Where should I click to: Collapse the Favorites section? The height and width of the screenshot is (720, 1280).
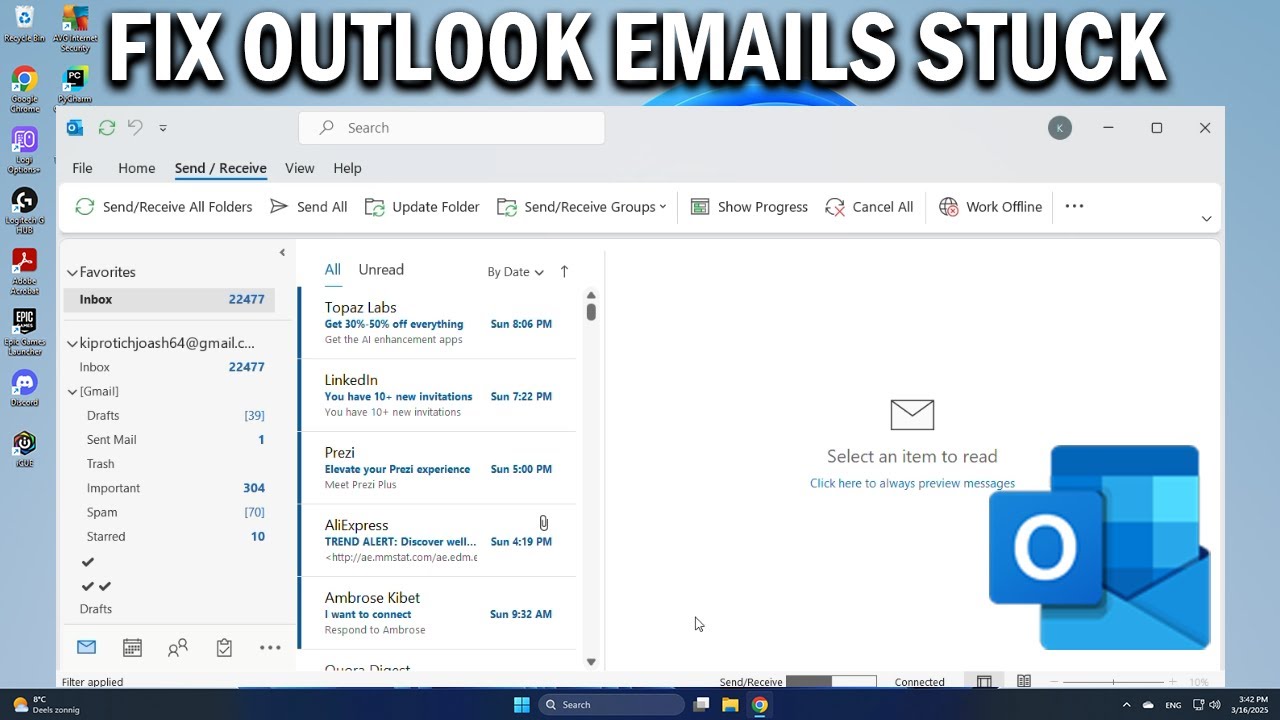point(72,272)
